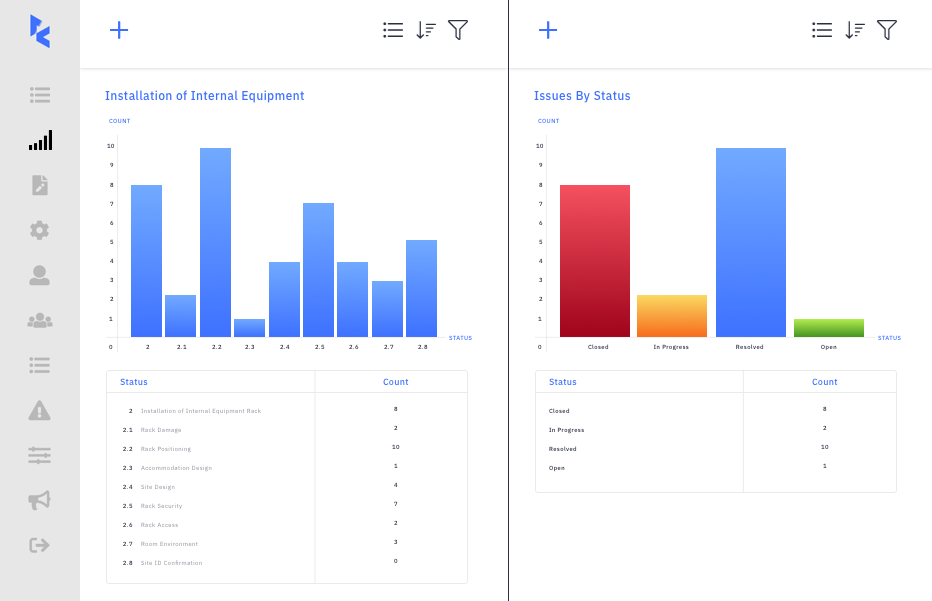Open the second list icon in sidebar
Screen dimensions: 932x601
click(x=40, y=365)
